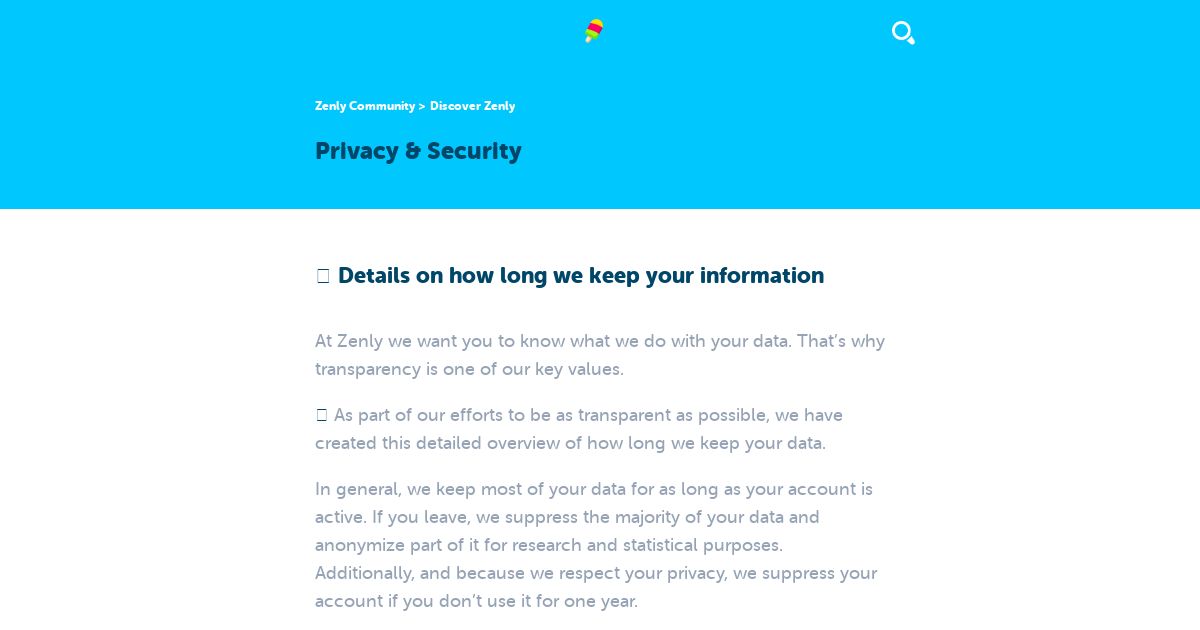Go to Zenly Community breadcrumb
The height and width of the screenshot is (630, 1200).
pyautogui.click(x=365, y=106)
